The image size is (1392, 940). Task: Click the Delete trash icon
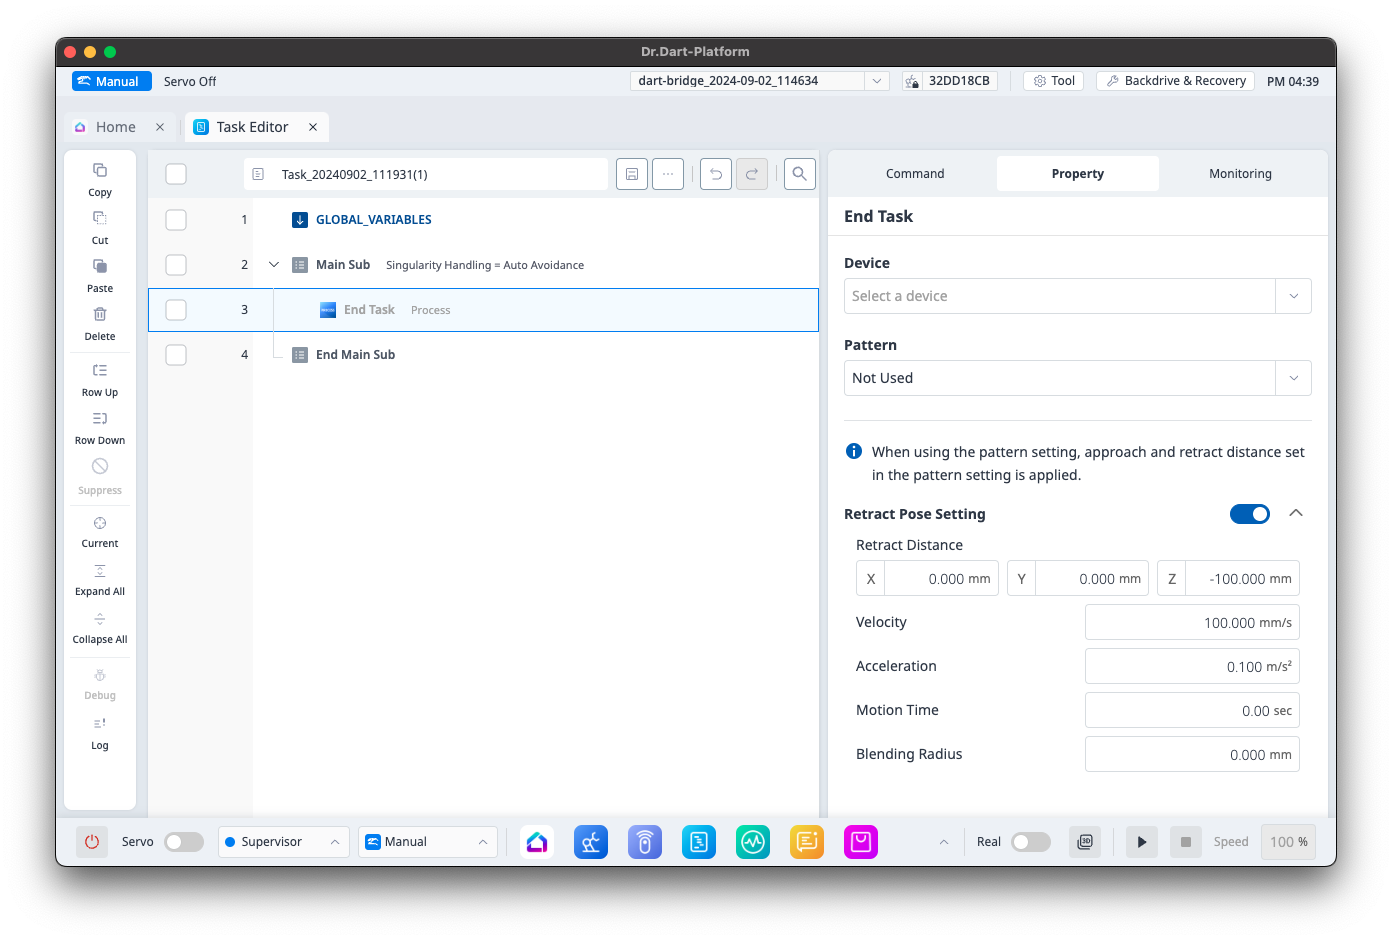[100, 315]
